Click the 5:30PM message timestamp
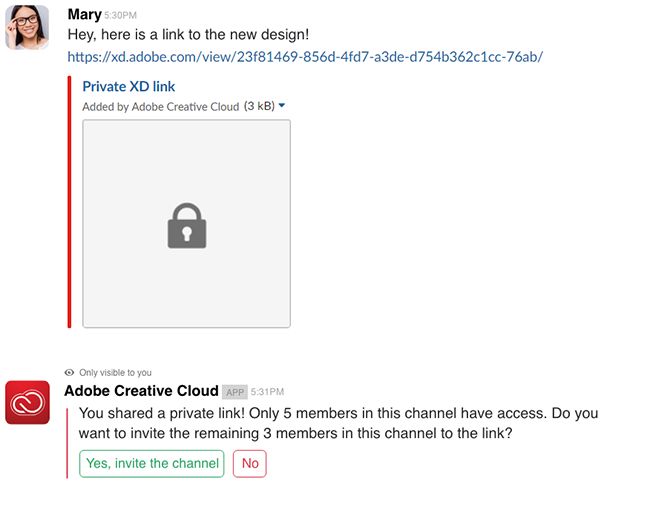This screenshot has height=525, width=650. 123,16
